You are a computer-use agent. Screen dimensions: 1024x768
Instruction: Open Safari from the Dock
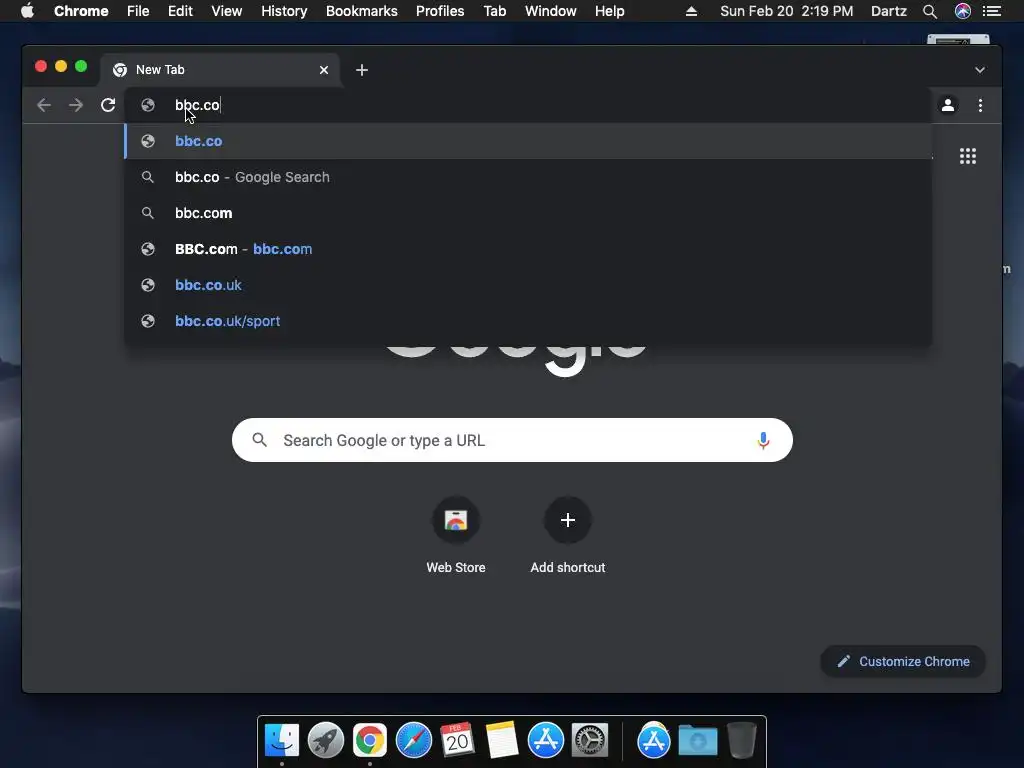point(413,741)
